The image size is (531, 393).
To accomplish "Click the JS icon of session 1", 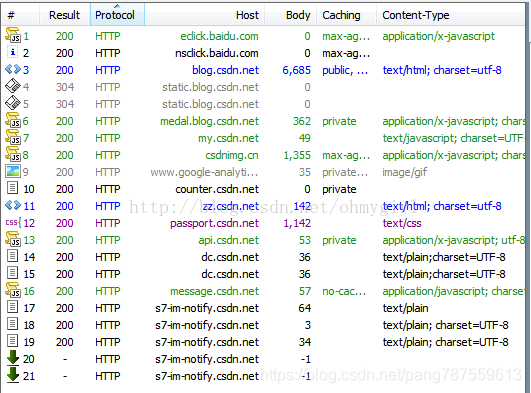I will pos(13,35).
